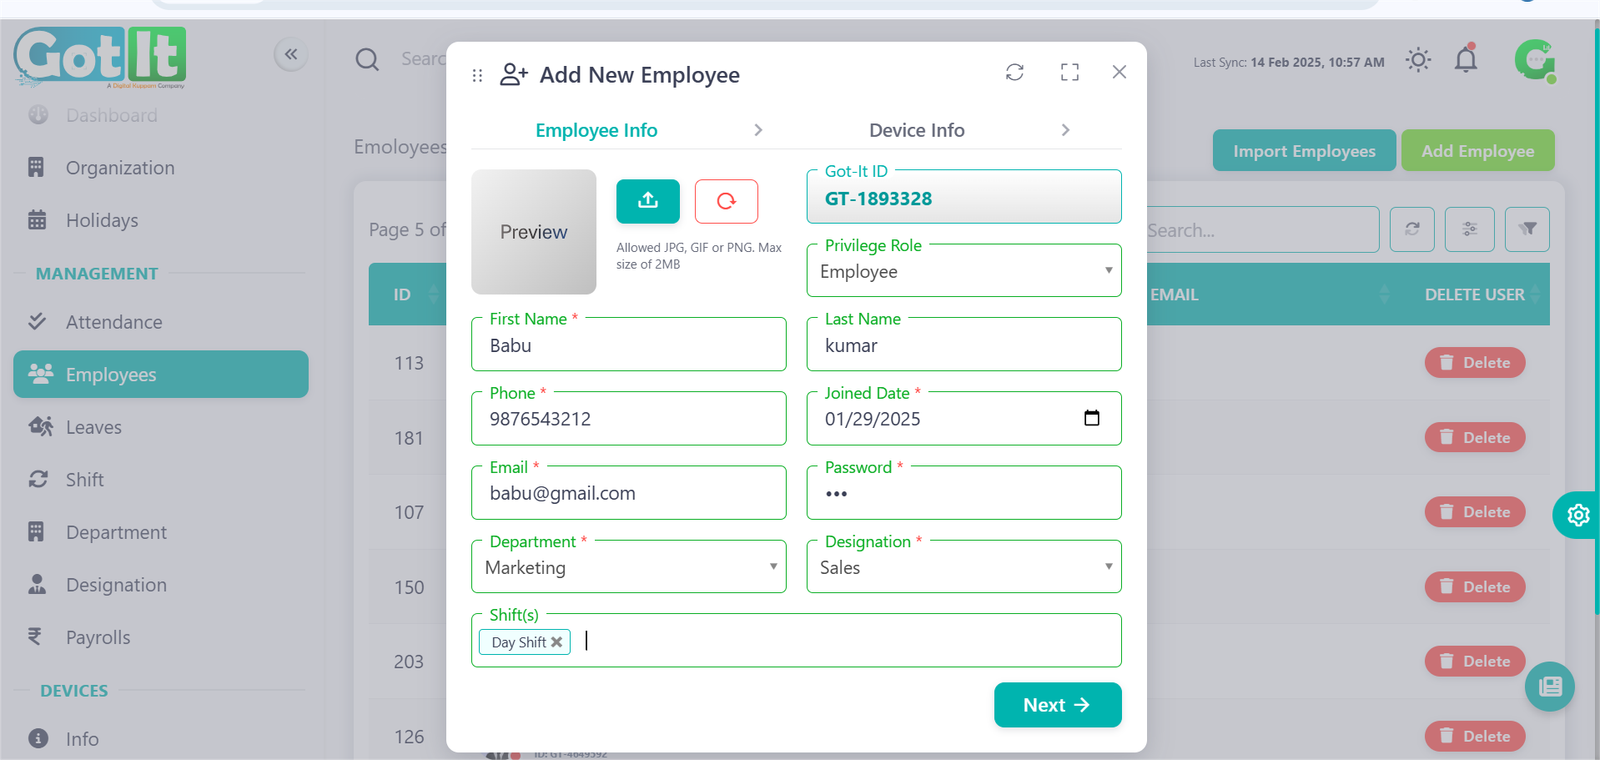This screenshot has height=760, width=1600.
Task: Collapse the sidebar with double-chevron icon
Action: pos(291,54)
